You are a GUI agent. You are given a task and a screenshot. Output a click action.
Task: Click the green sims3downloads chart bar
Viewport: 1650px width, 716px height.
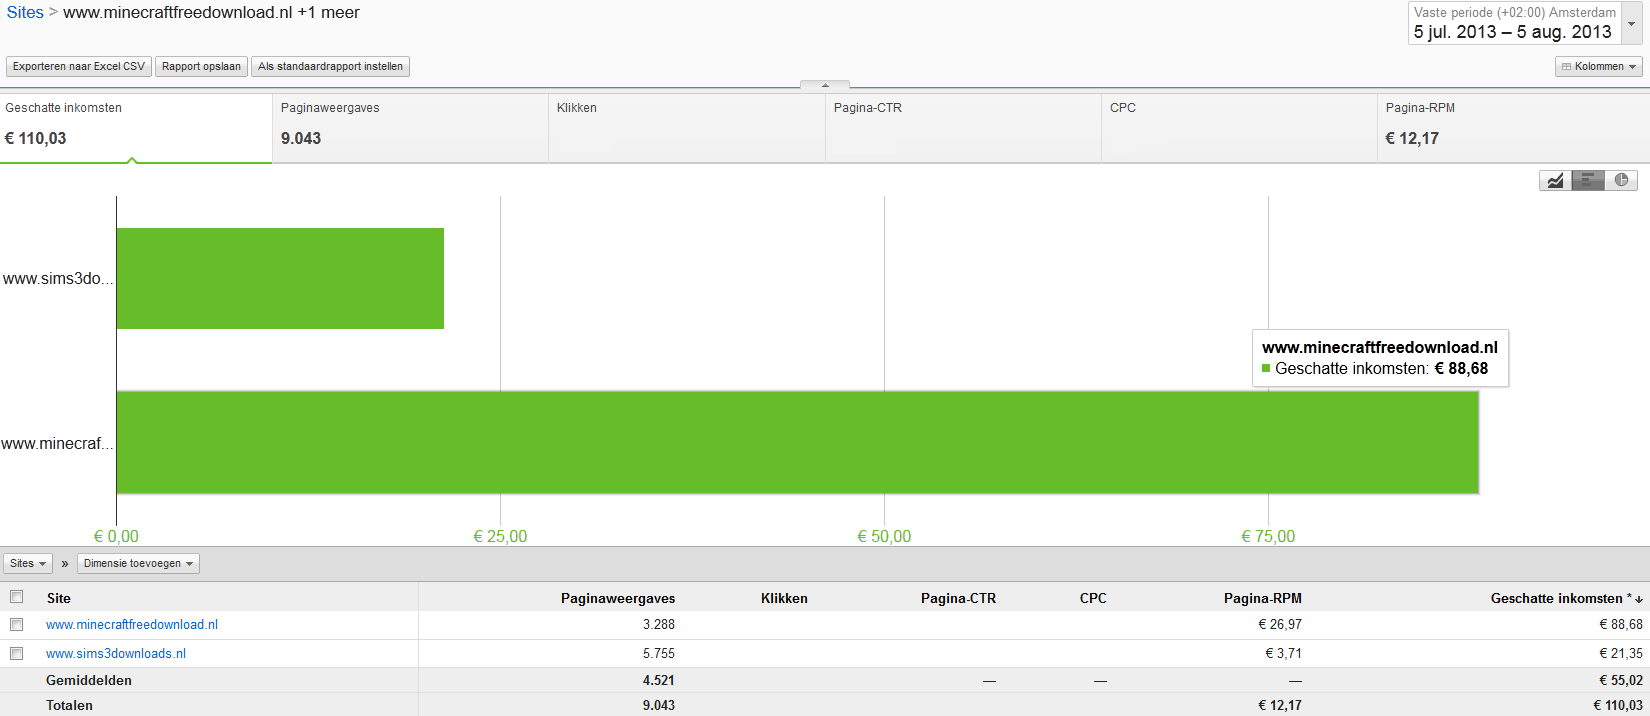(x=280, y=278)
